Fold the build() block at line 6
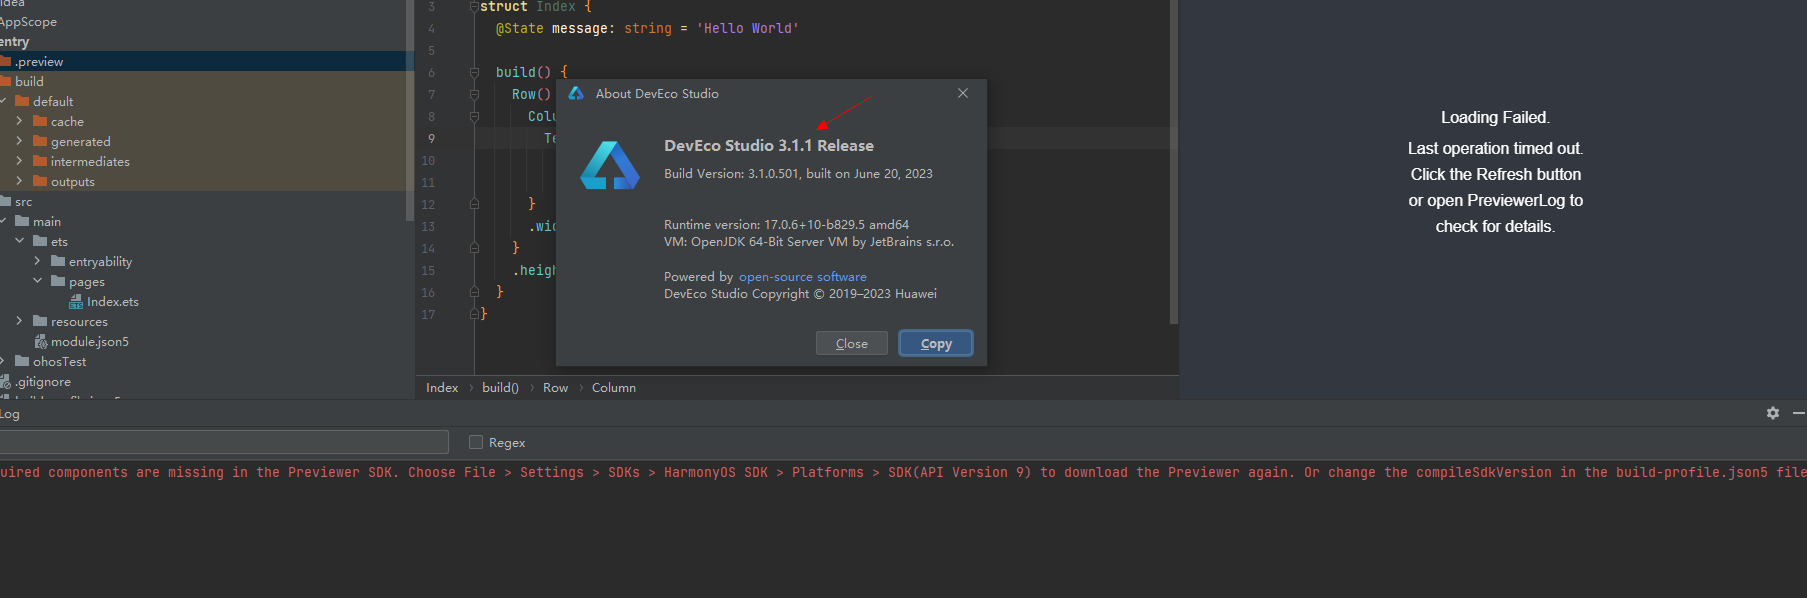 click(x=474, y=72)
